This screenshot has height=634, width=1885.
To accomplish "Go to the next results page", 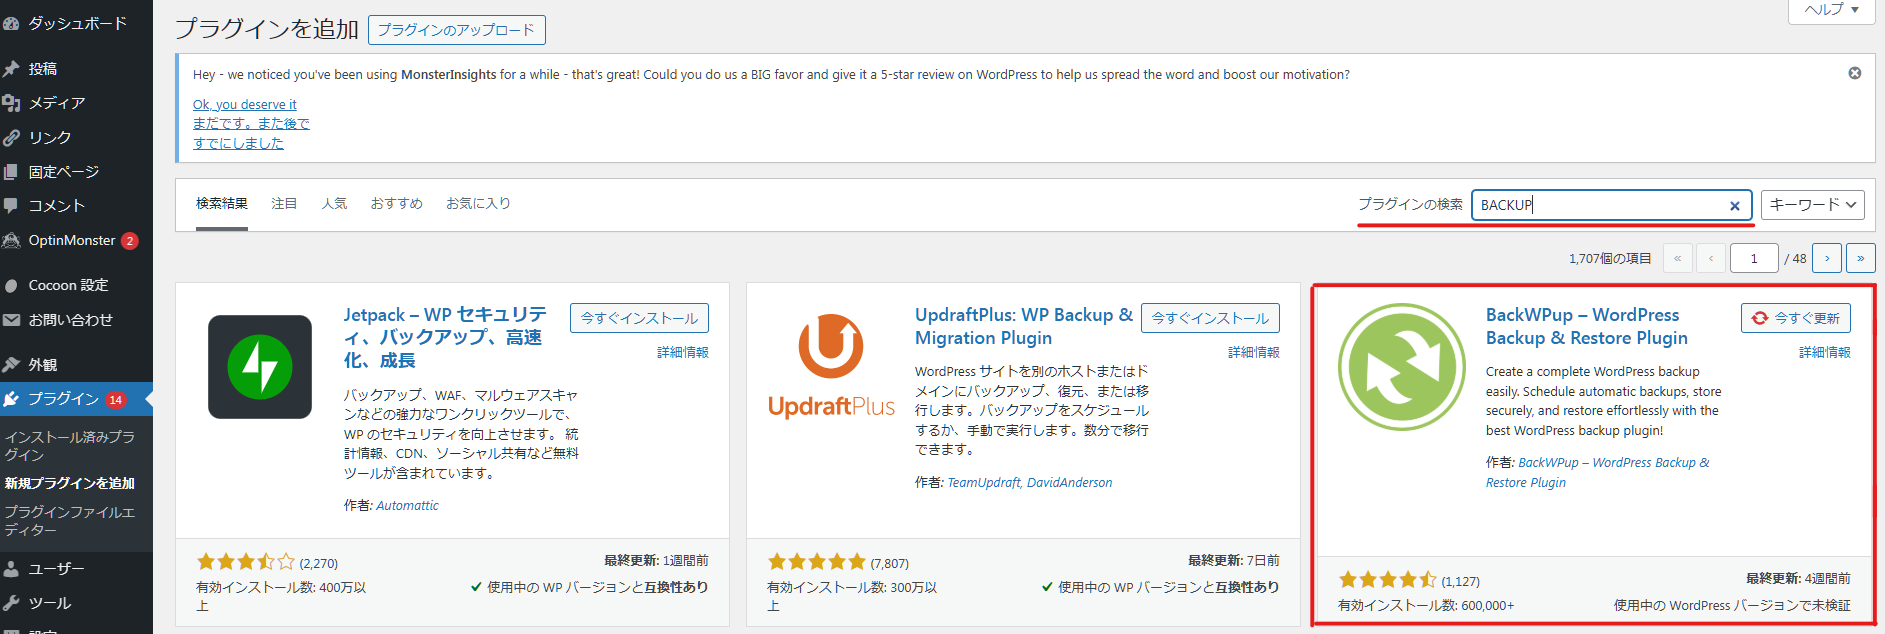I will [x=1827, y=258].
